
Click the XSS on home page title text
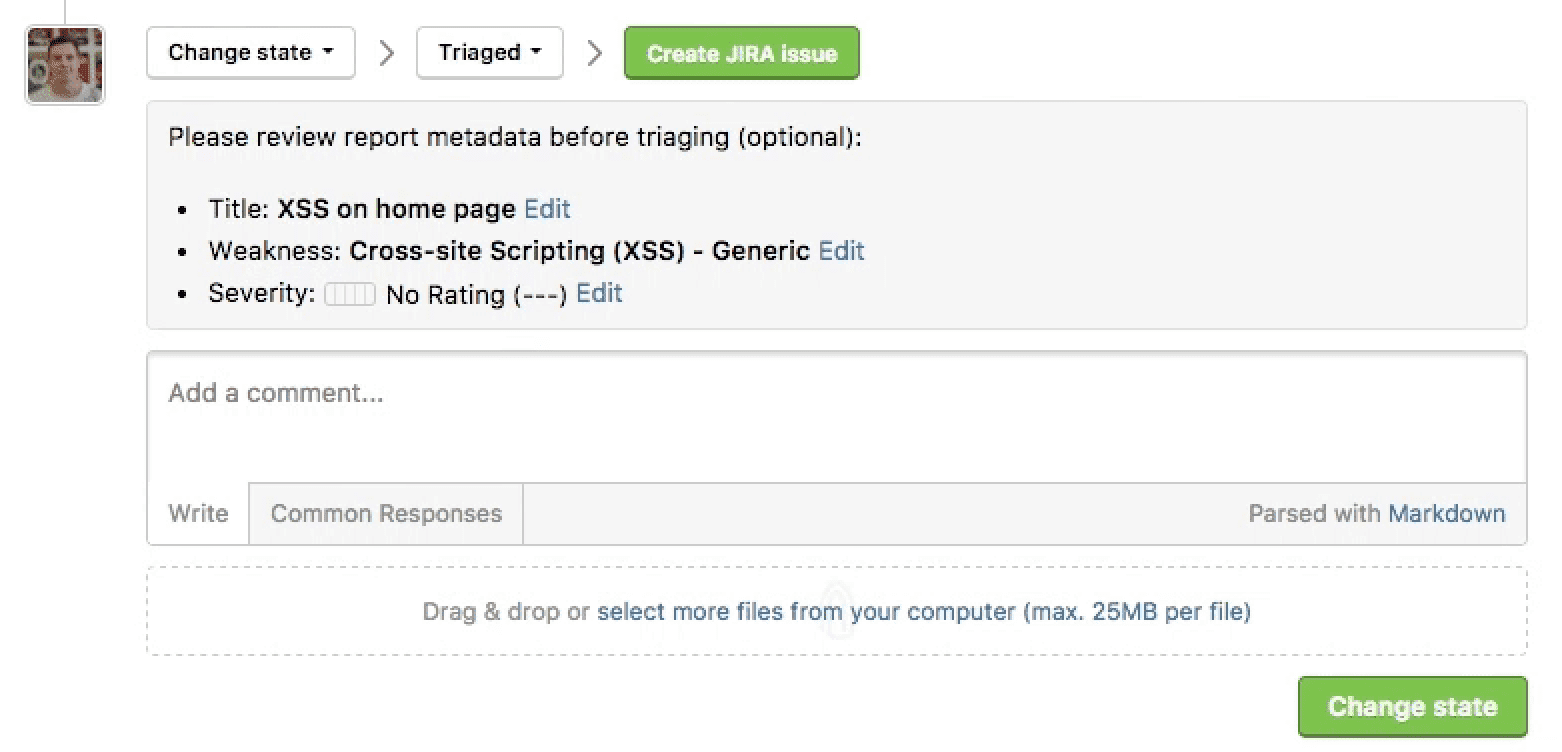[397, 209]
